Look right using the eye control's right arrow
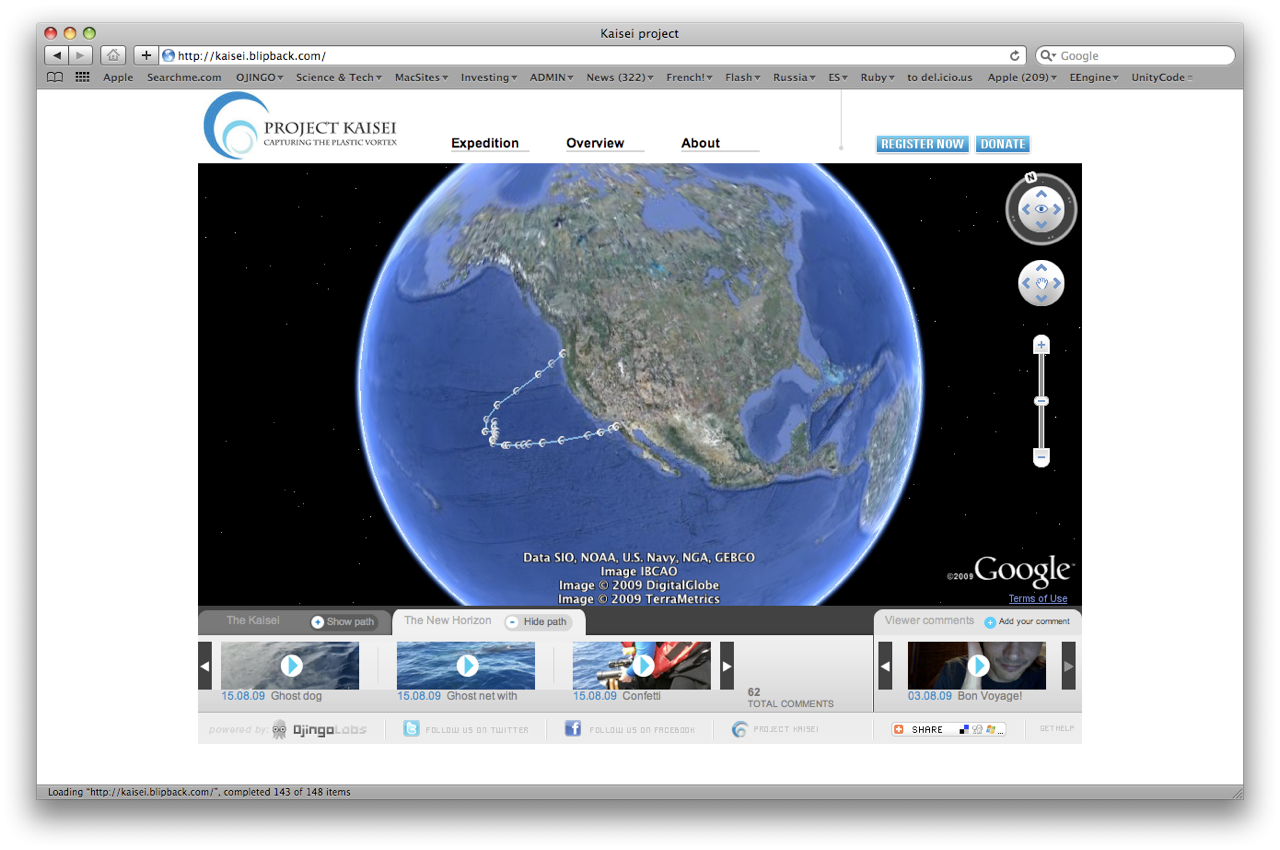Viewport: 1280px width, 850px height. (x=1057, y=209)
